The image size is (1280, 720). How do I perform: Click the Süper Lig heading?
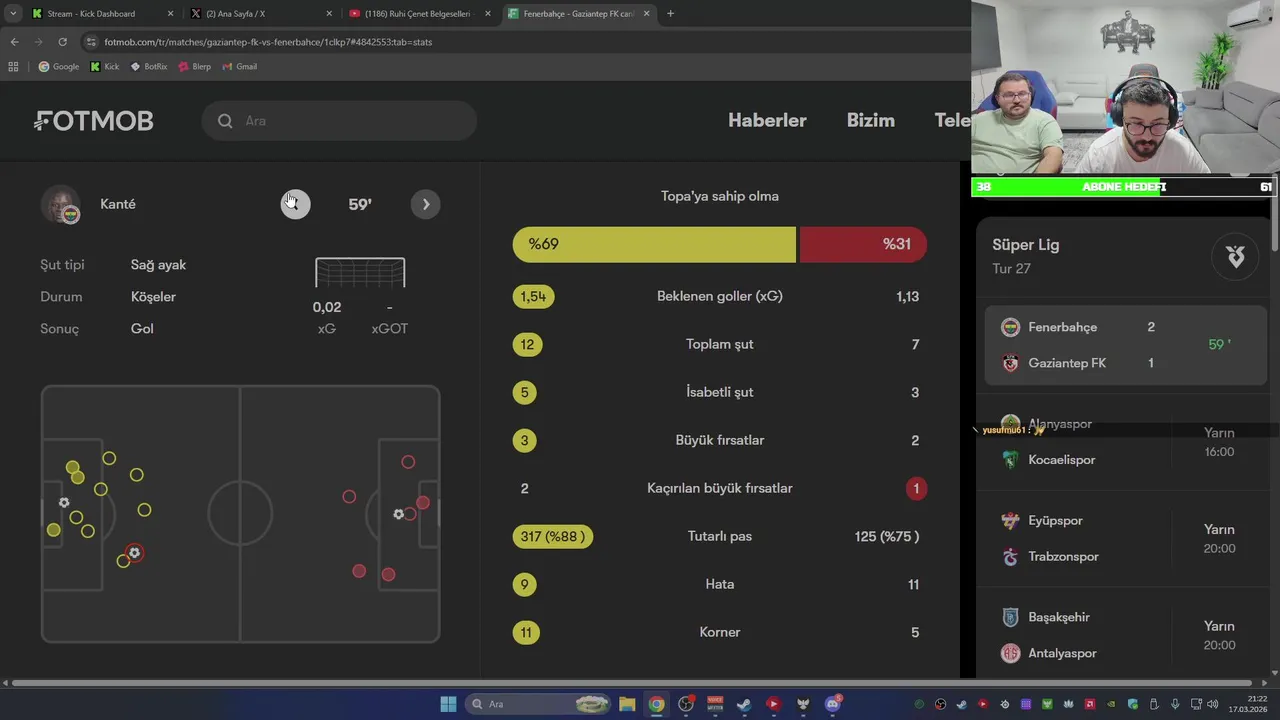1026,245
